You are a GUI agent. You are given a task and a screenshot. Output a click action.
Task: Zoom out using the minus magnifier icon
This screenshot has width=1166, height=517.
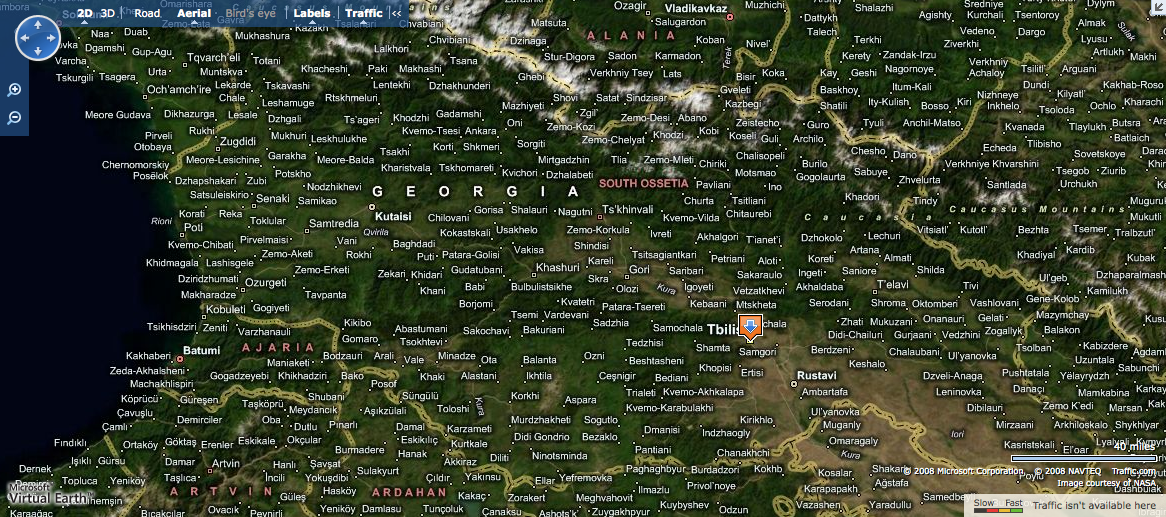14,118
